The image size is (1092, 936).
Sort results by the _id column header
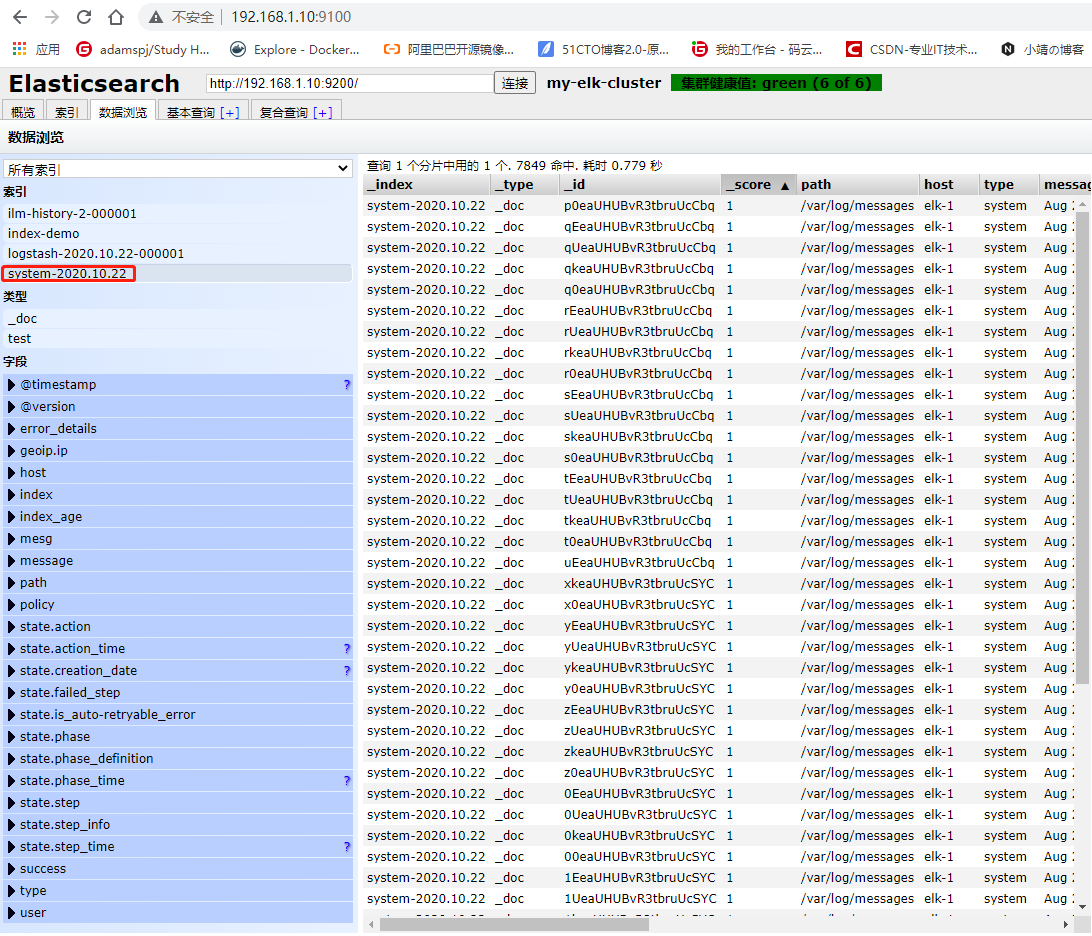[639, 185]
